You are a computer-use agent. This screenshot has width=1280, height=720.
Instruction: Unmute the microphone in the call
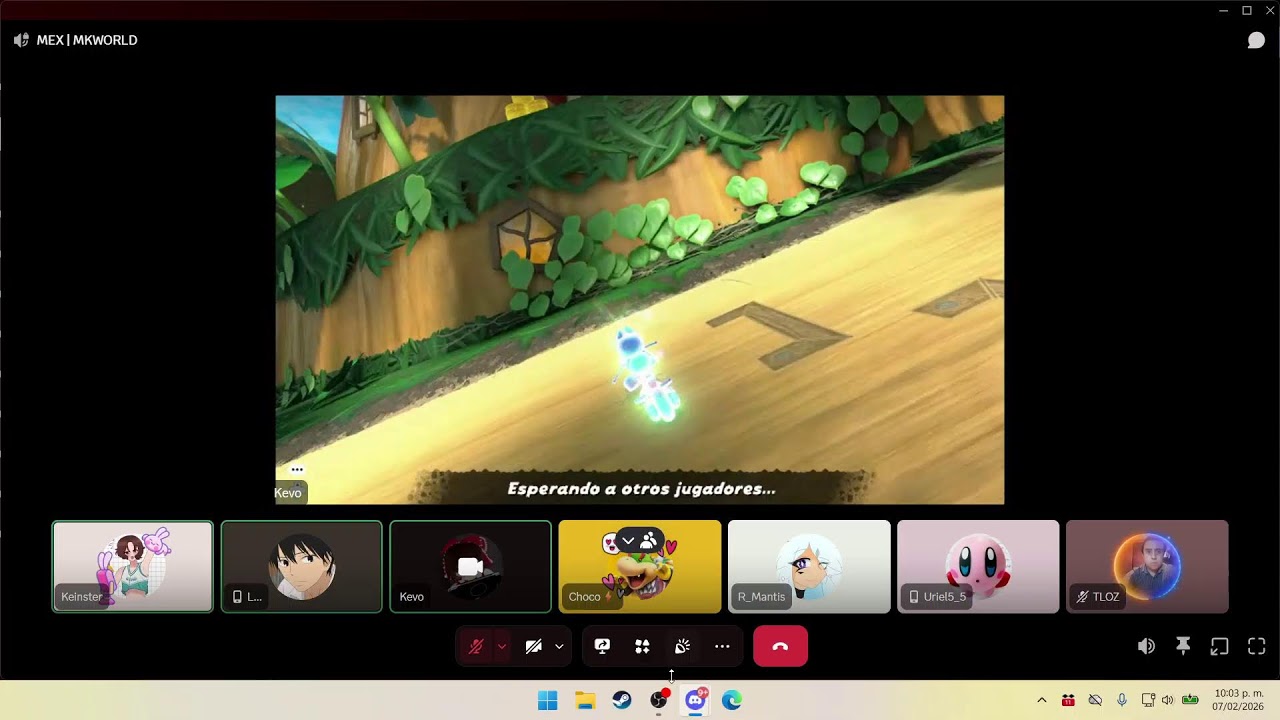tap(476, 647)
